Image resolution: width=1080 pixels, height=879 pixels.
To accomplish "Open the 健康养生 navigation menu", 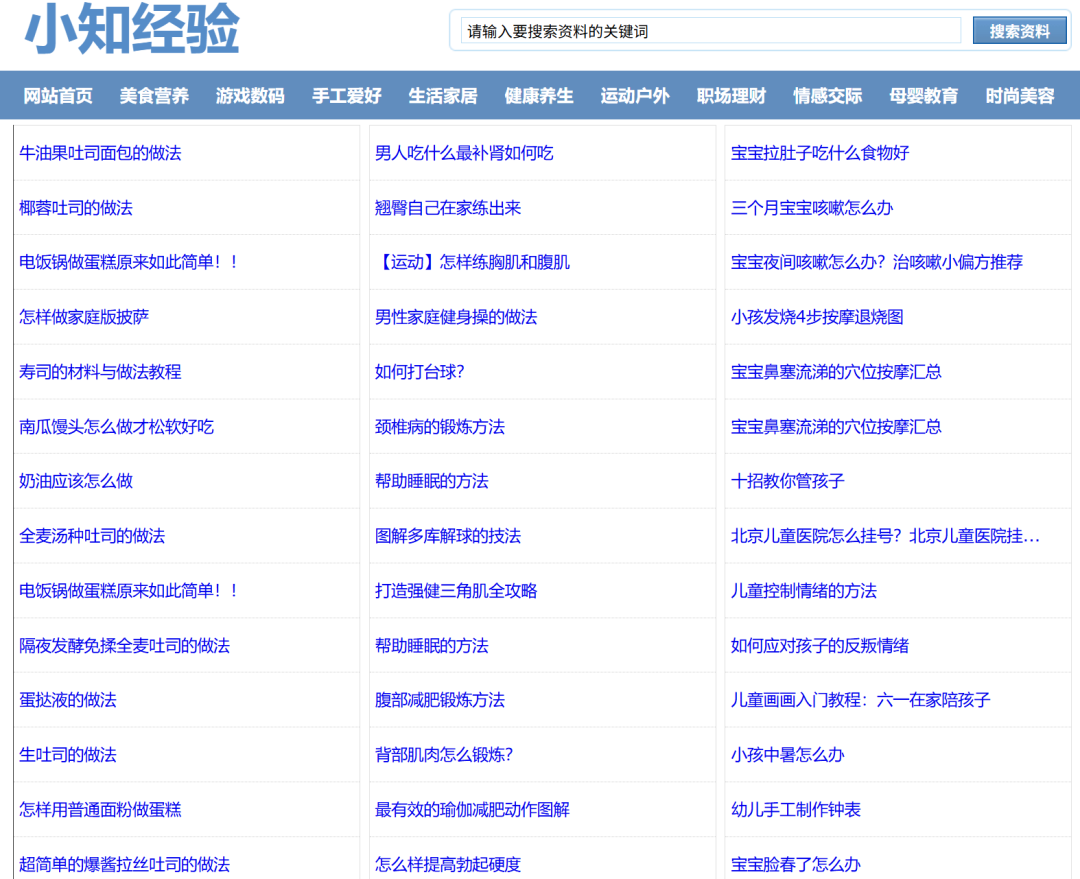I will pos(539,96).
